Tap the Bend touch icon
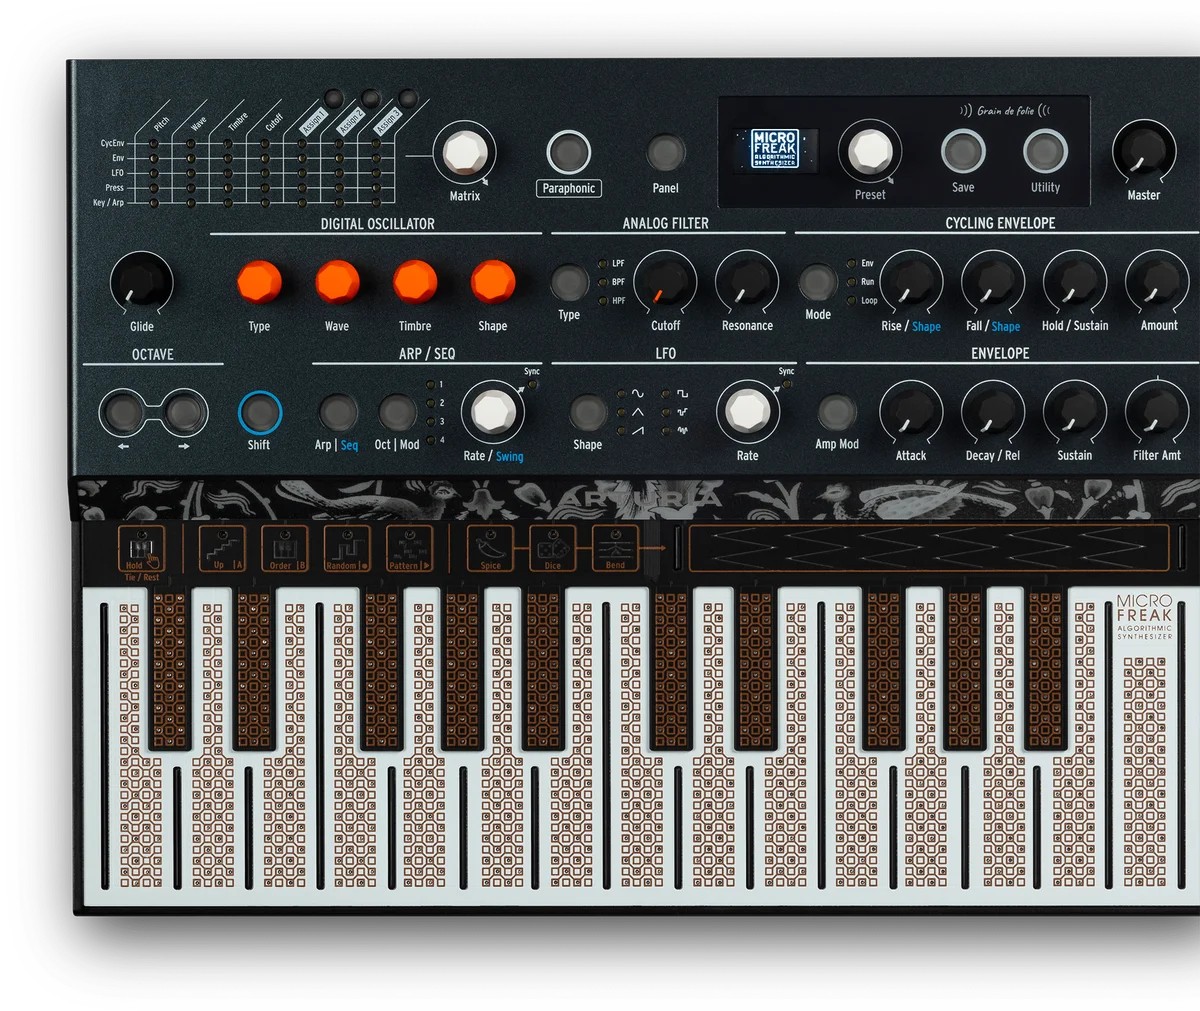The height and width of the screenshot is (1011, 1200). [x=615, y=549]
